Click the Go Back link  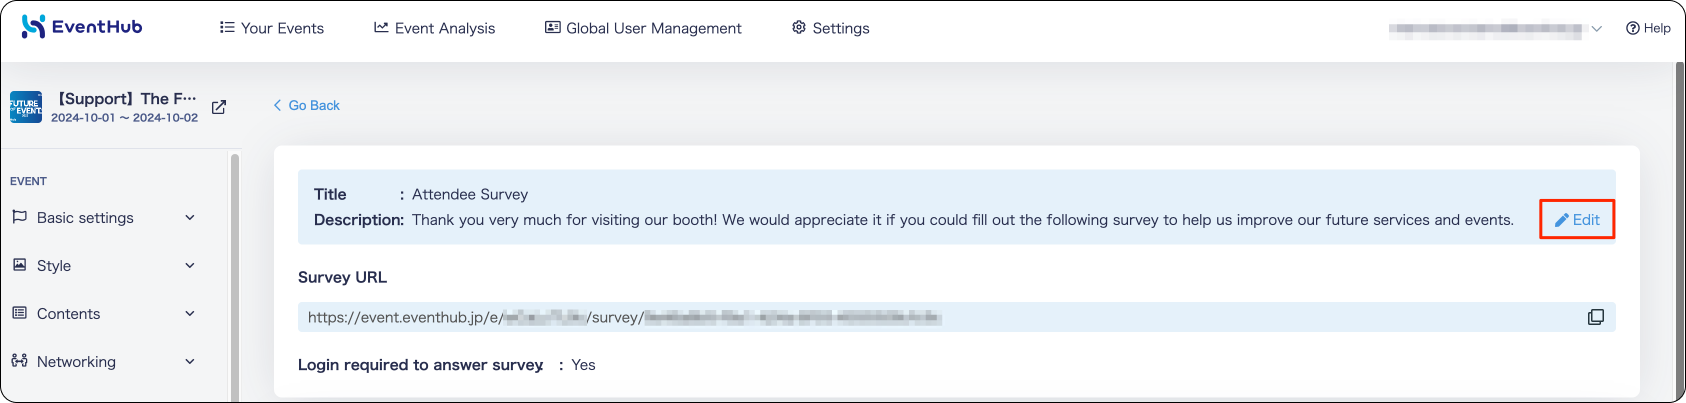(x=307, y=105)
